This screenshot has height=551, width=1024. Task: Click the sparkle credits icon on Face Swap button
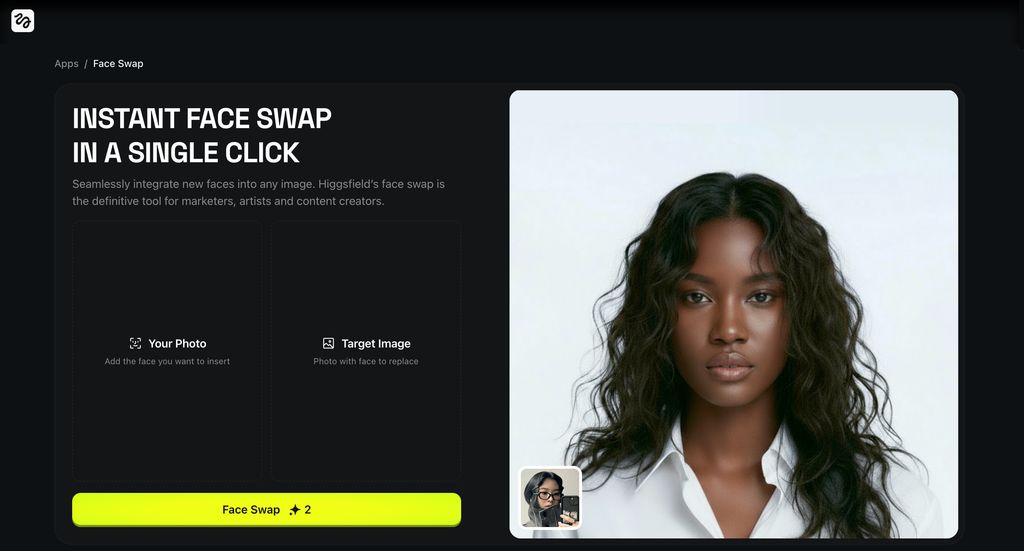(295, 510)
